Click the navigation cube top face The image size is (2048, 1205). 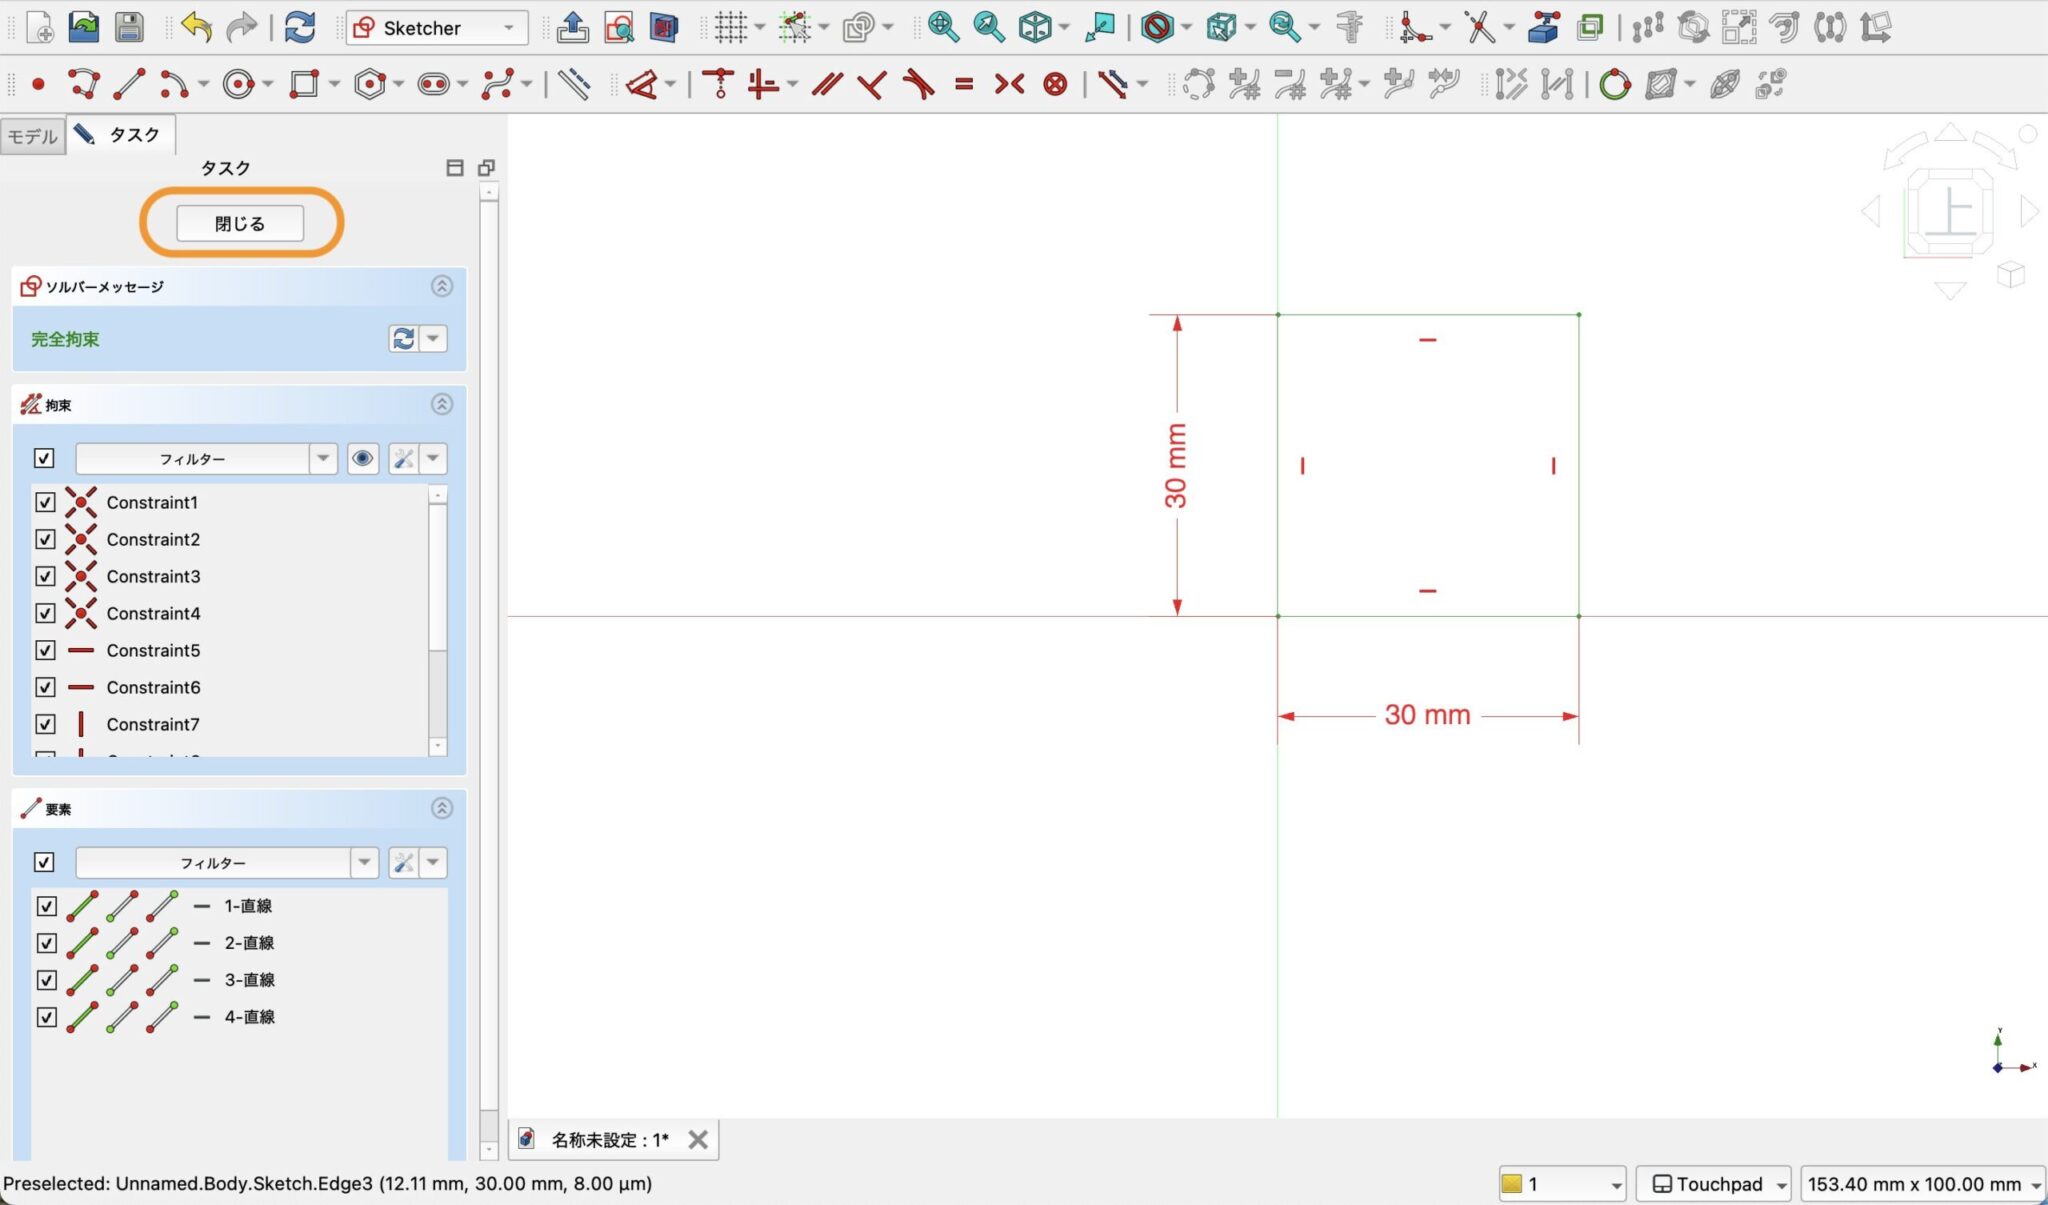(x=1950, y=212)
